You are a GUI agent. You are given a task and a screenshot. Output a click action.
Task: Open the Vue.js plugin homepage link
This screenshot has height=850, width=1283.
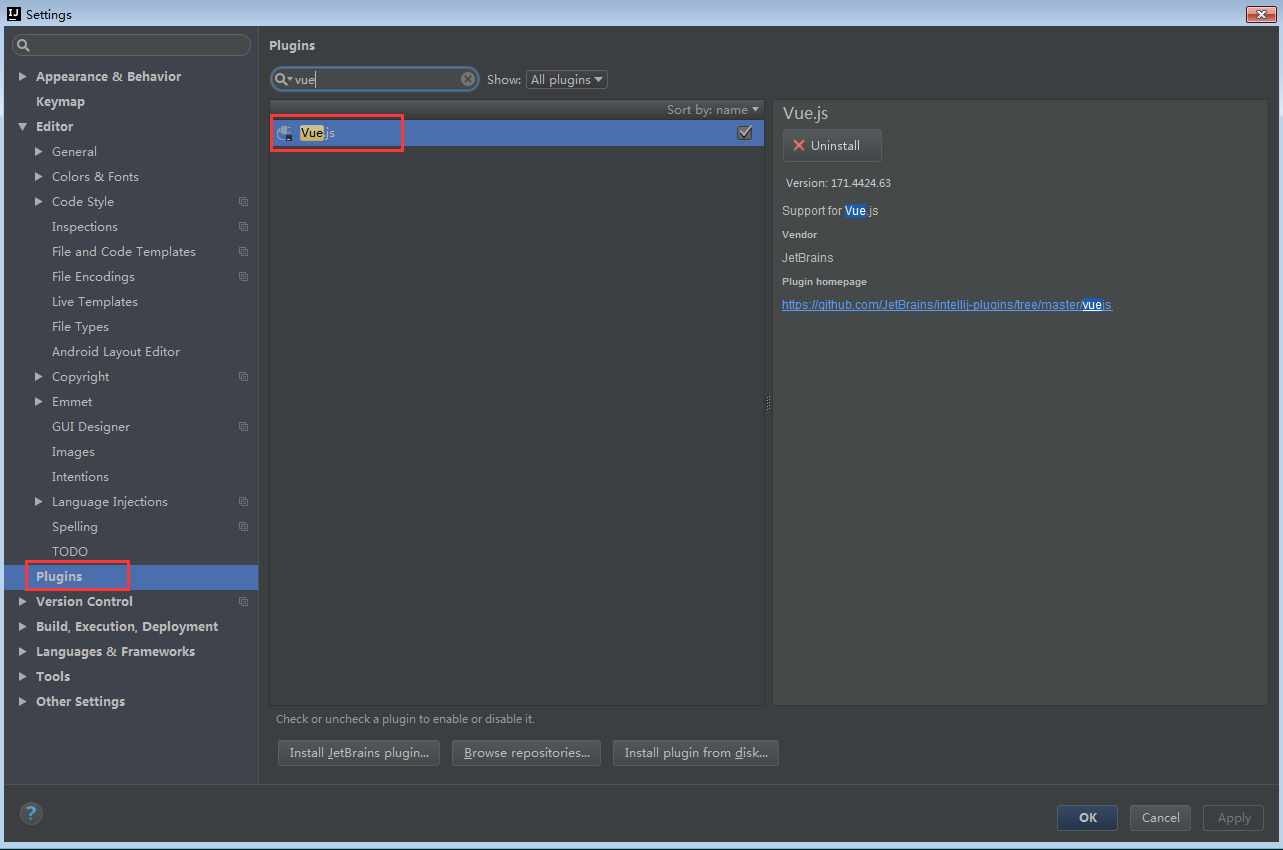point(947,305)
